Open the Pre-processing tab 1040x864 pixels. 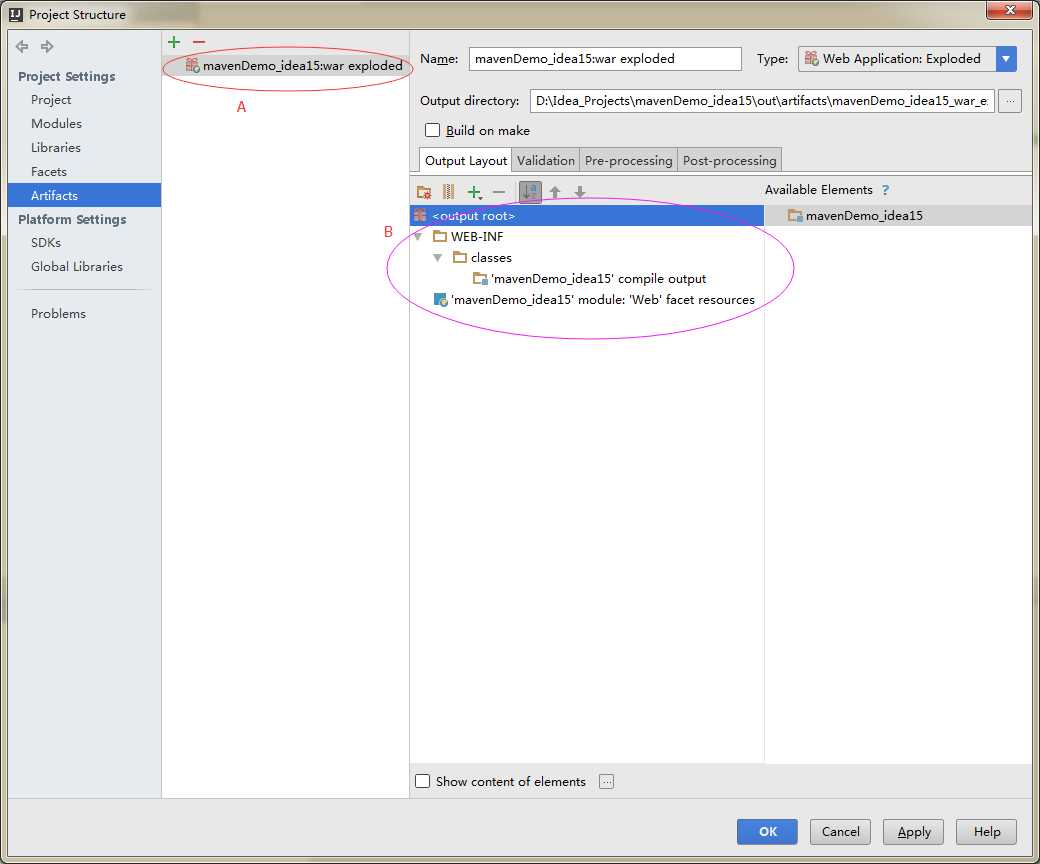628,160
